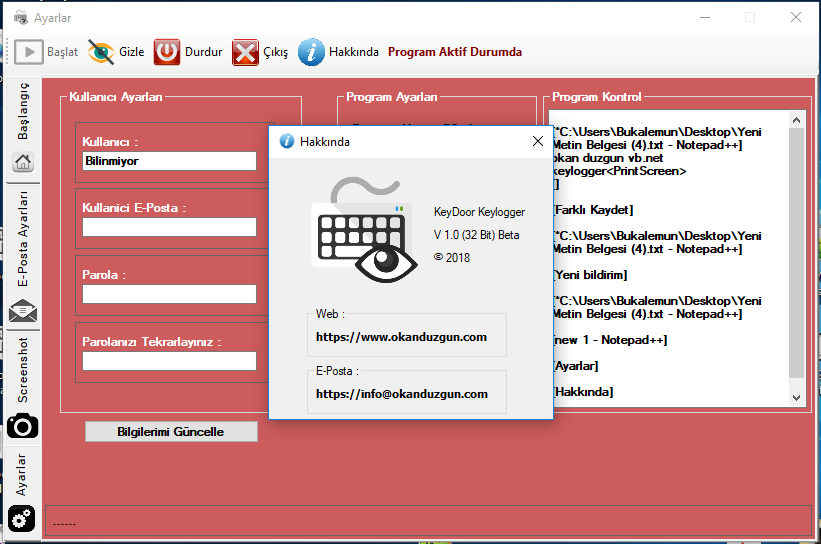Click the V 1.0 (32 Bit) Beta text
This screenshot has width=821, height=544.
[x=476, y=235]
